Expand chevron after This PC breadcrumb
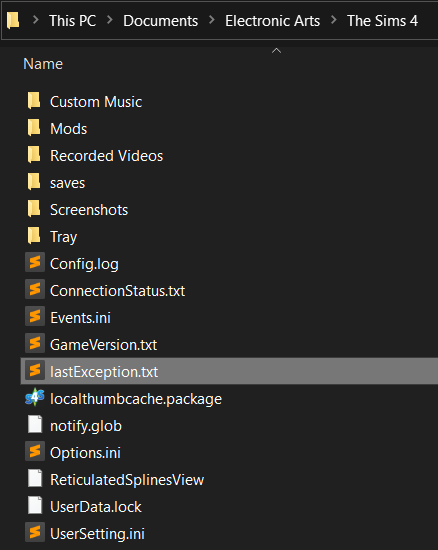Viewport: 438px width, 550px height. (109, 20)
